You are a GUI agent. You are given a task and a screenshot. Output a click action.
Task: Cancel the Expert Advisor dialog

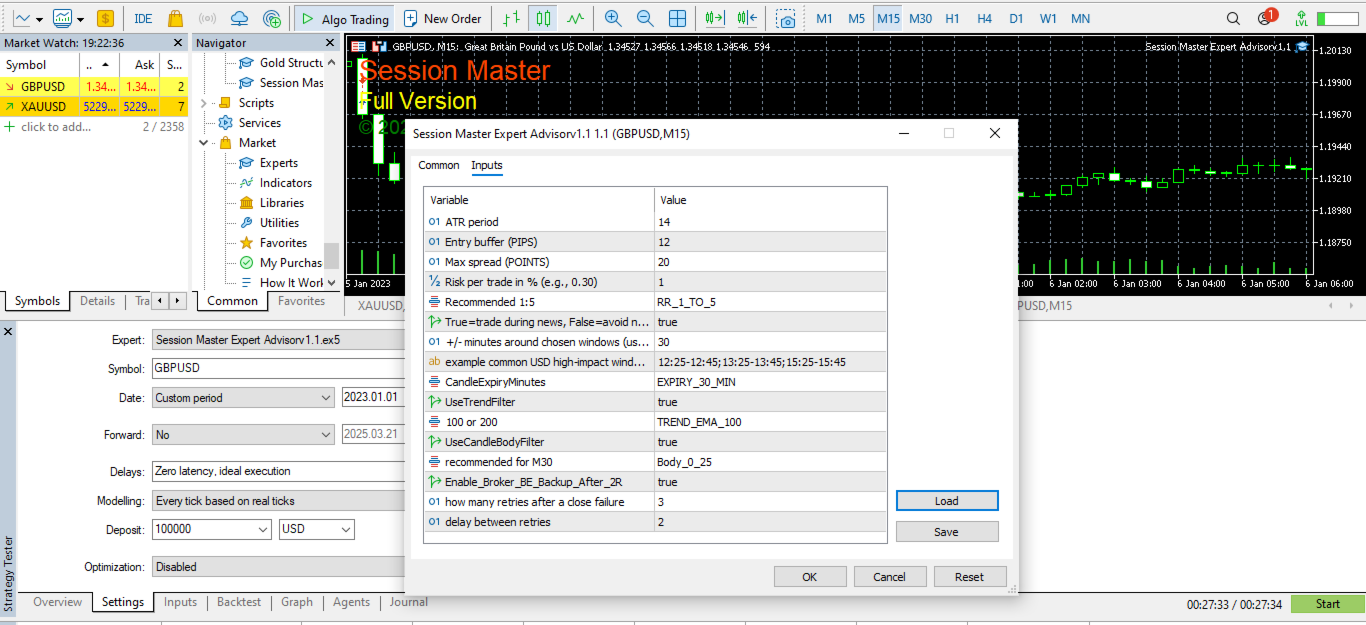point(890,577)
